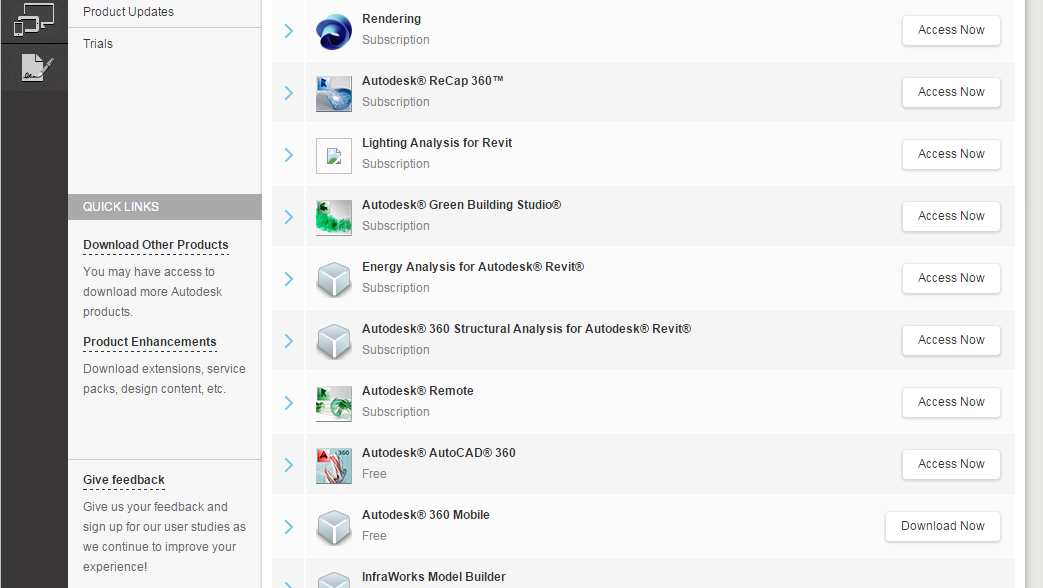Click Access Now for Autodesk Remote
The image size is (1043, 588).
tap(951, 402)
